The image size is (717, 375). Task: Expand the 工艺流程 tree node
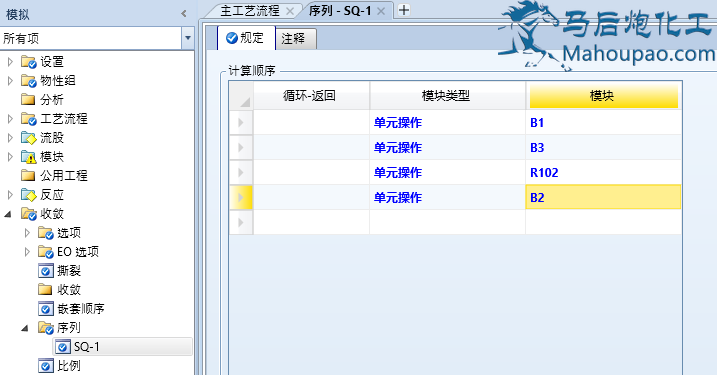point(10,119)
